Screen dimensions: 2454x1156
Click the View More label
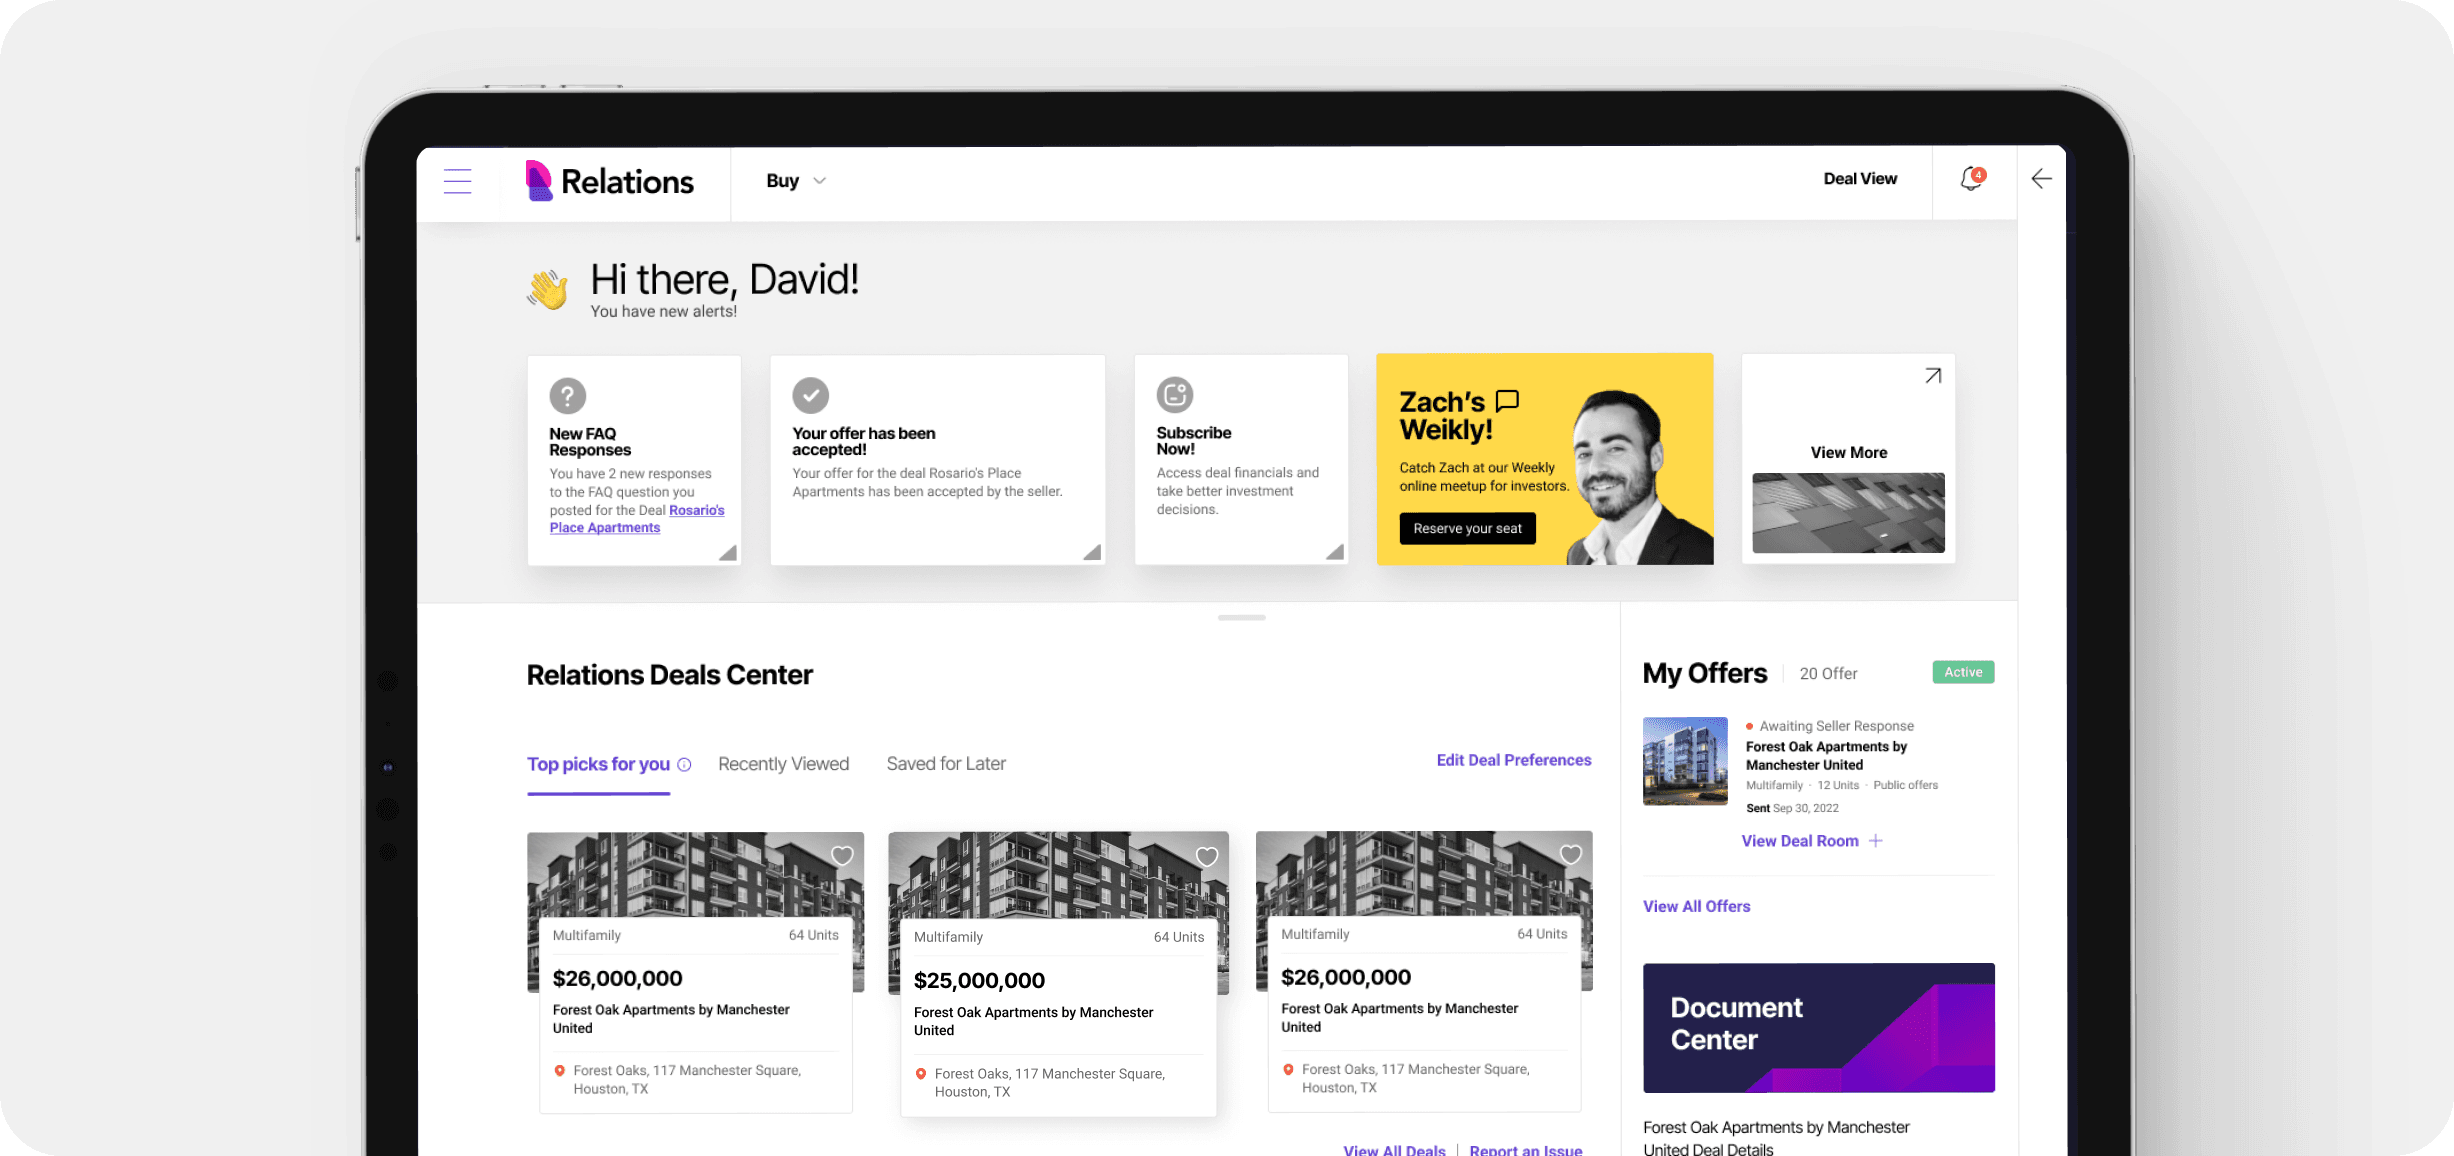pyautogui.click(x=1848, y=453)
